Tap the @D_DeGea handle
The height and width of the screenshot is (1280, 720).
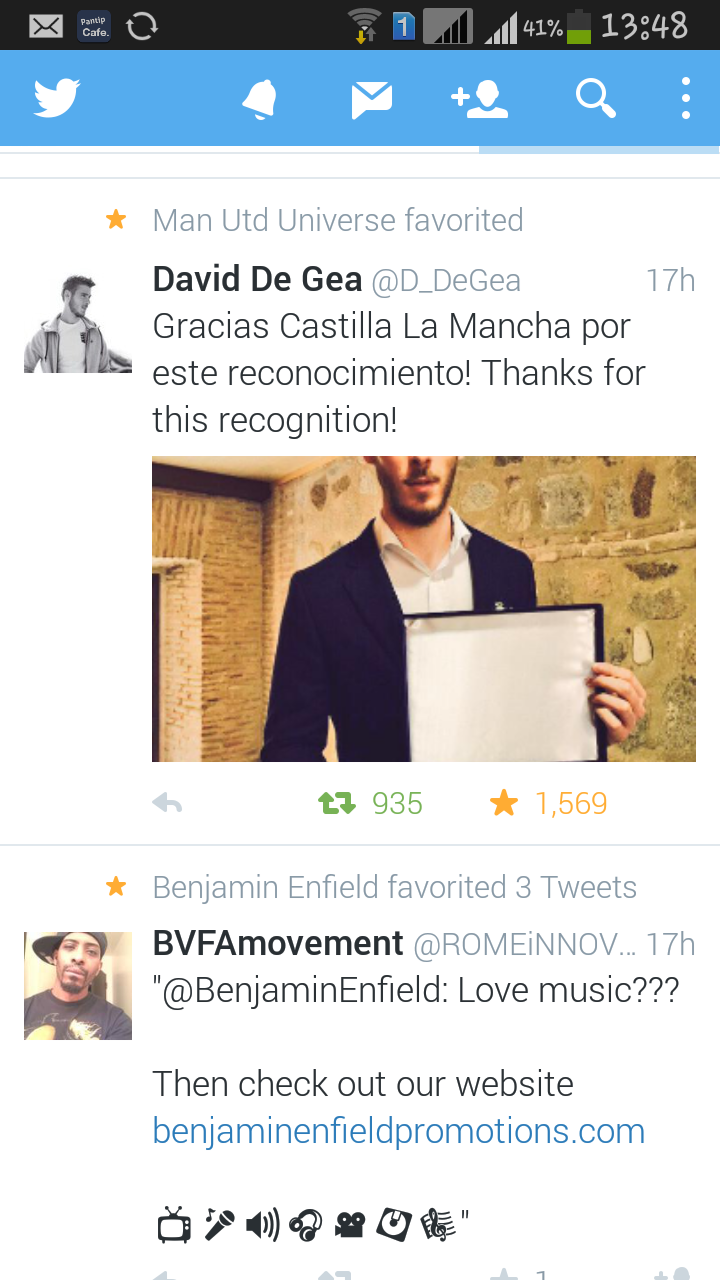[446, 282]
